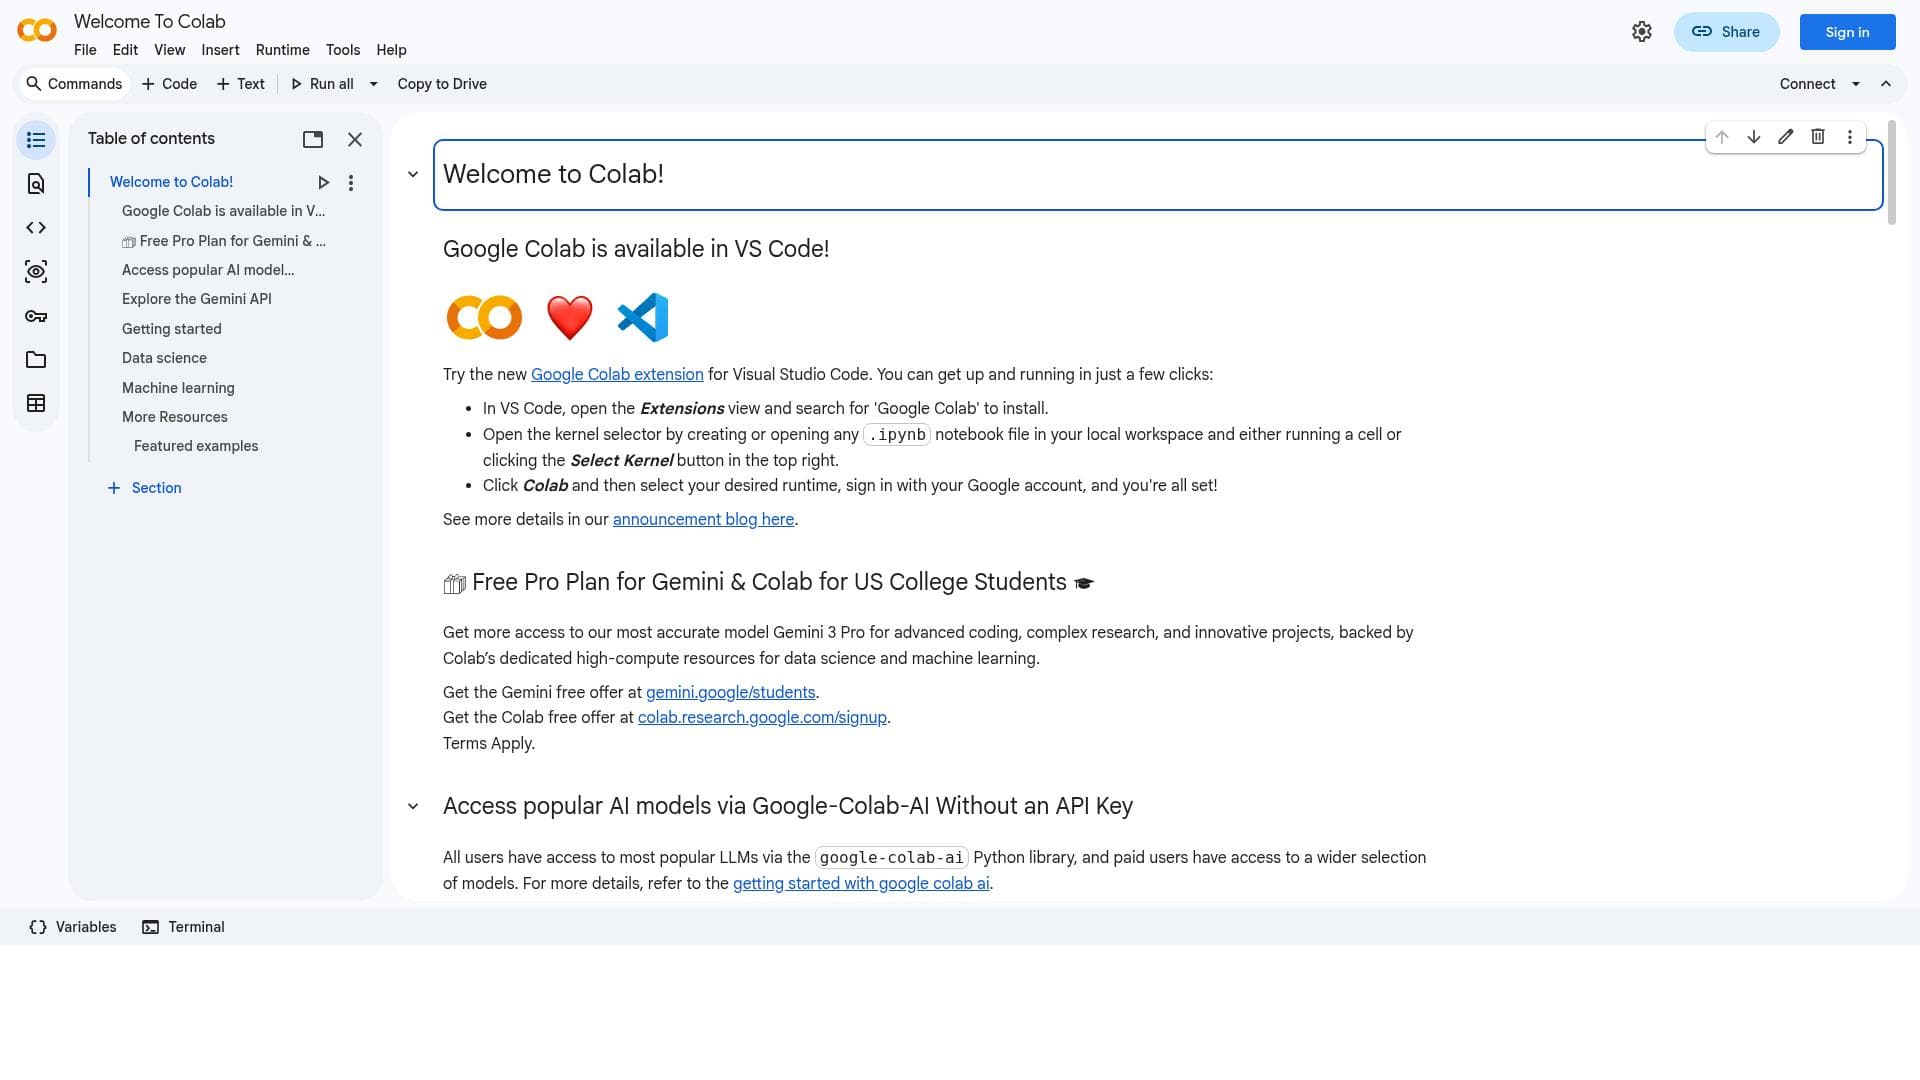Open the Run all dropdown arrow
The image size is (1920, 1080).
[x=374, y=84]
